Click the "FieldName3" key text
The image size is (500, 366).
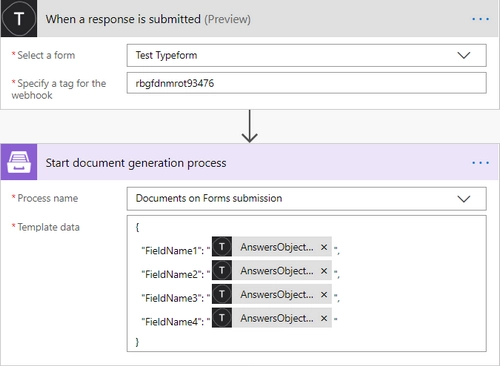pyautogui.click(x=173, y=298)
